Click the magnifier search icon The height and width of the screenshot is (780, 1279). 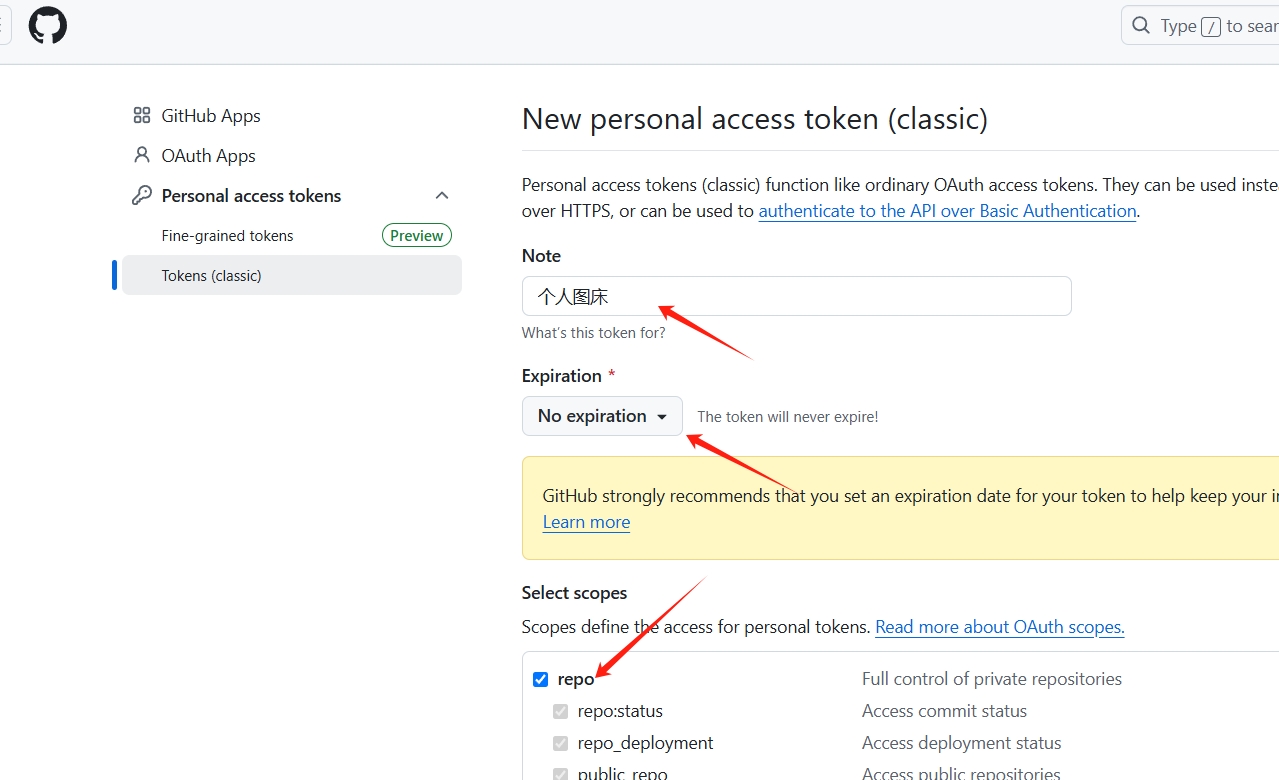[x=1141, y=25]
